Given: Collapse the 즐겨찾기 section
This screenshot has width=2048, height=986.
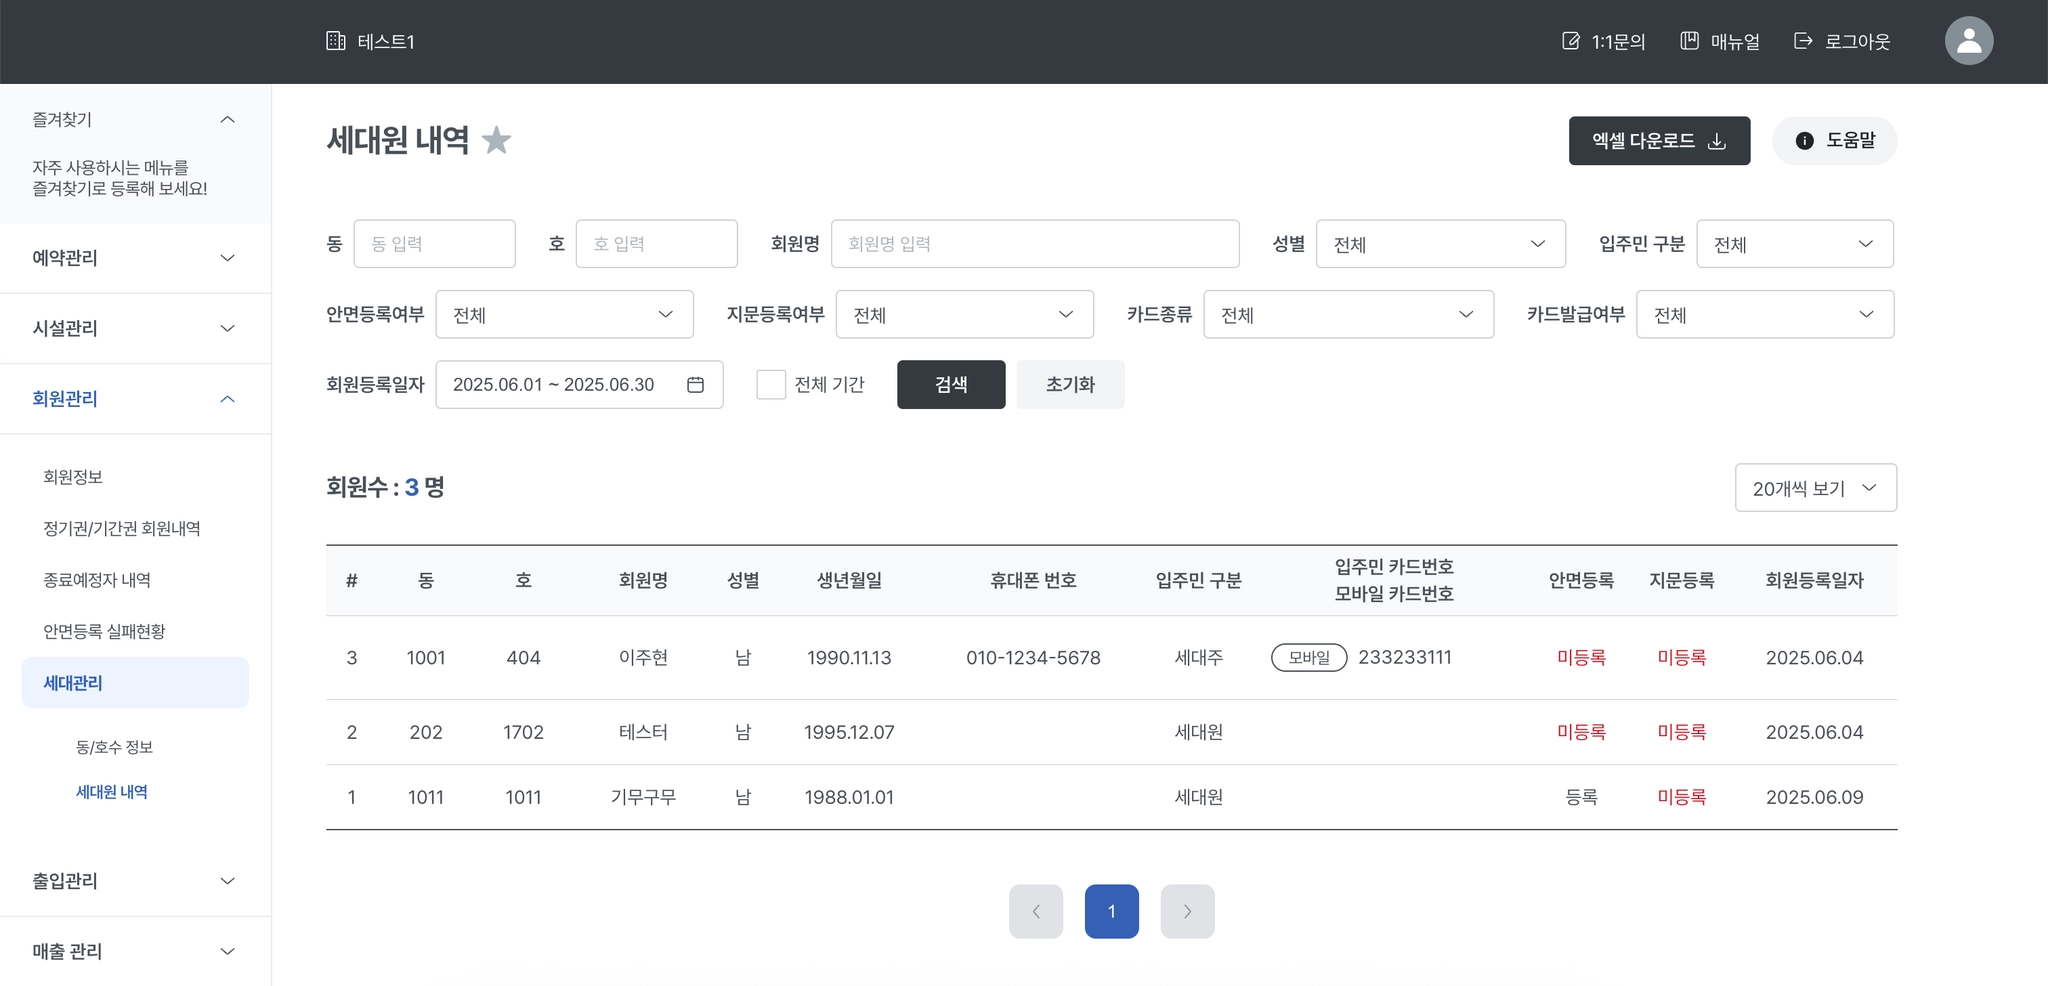Looking at the screenshot, I should 227,120.
